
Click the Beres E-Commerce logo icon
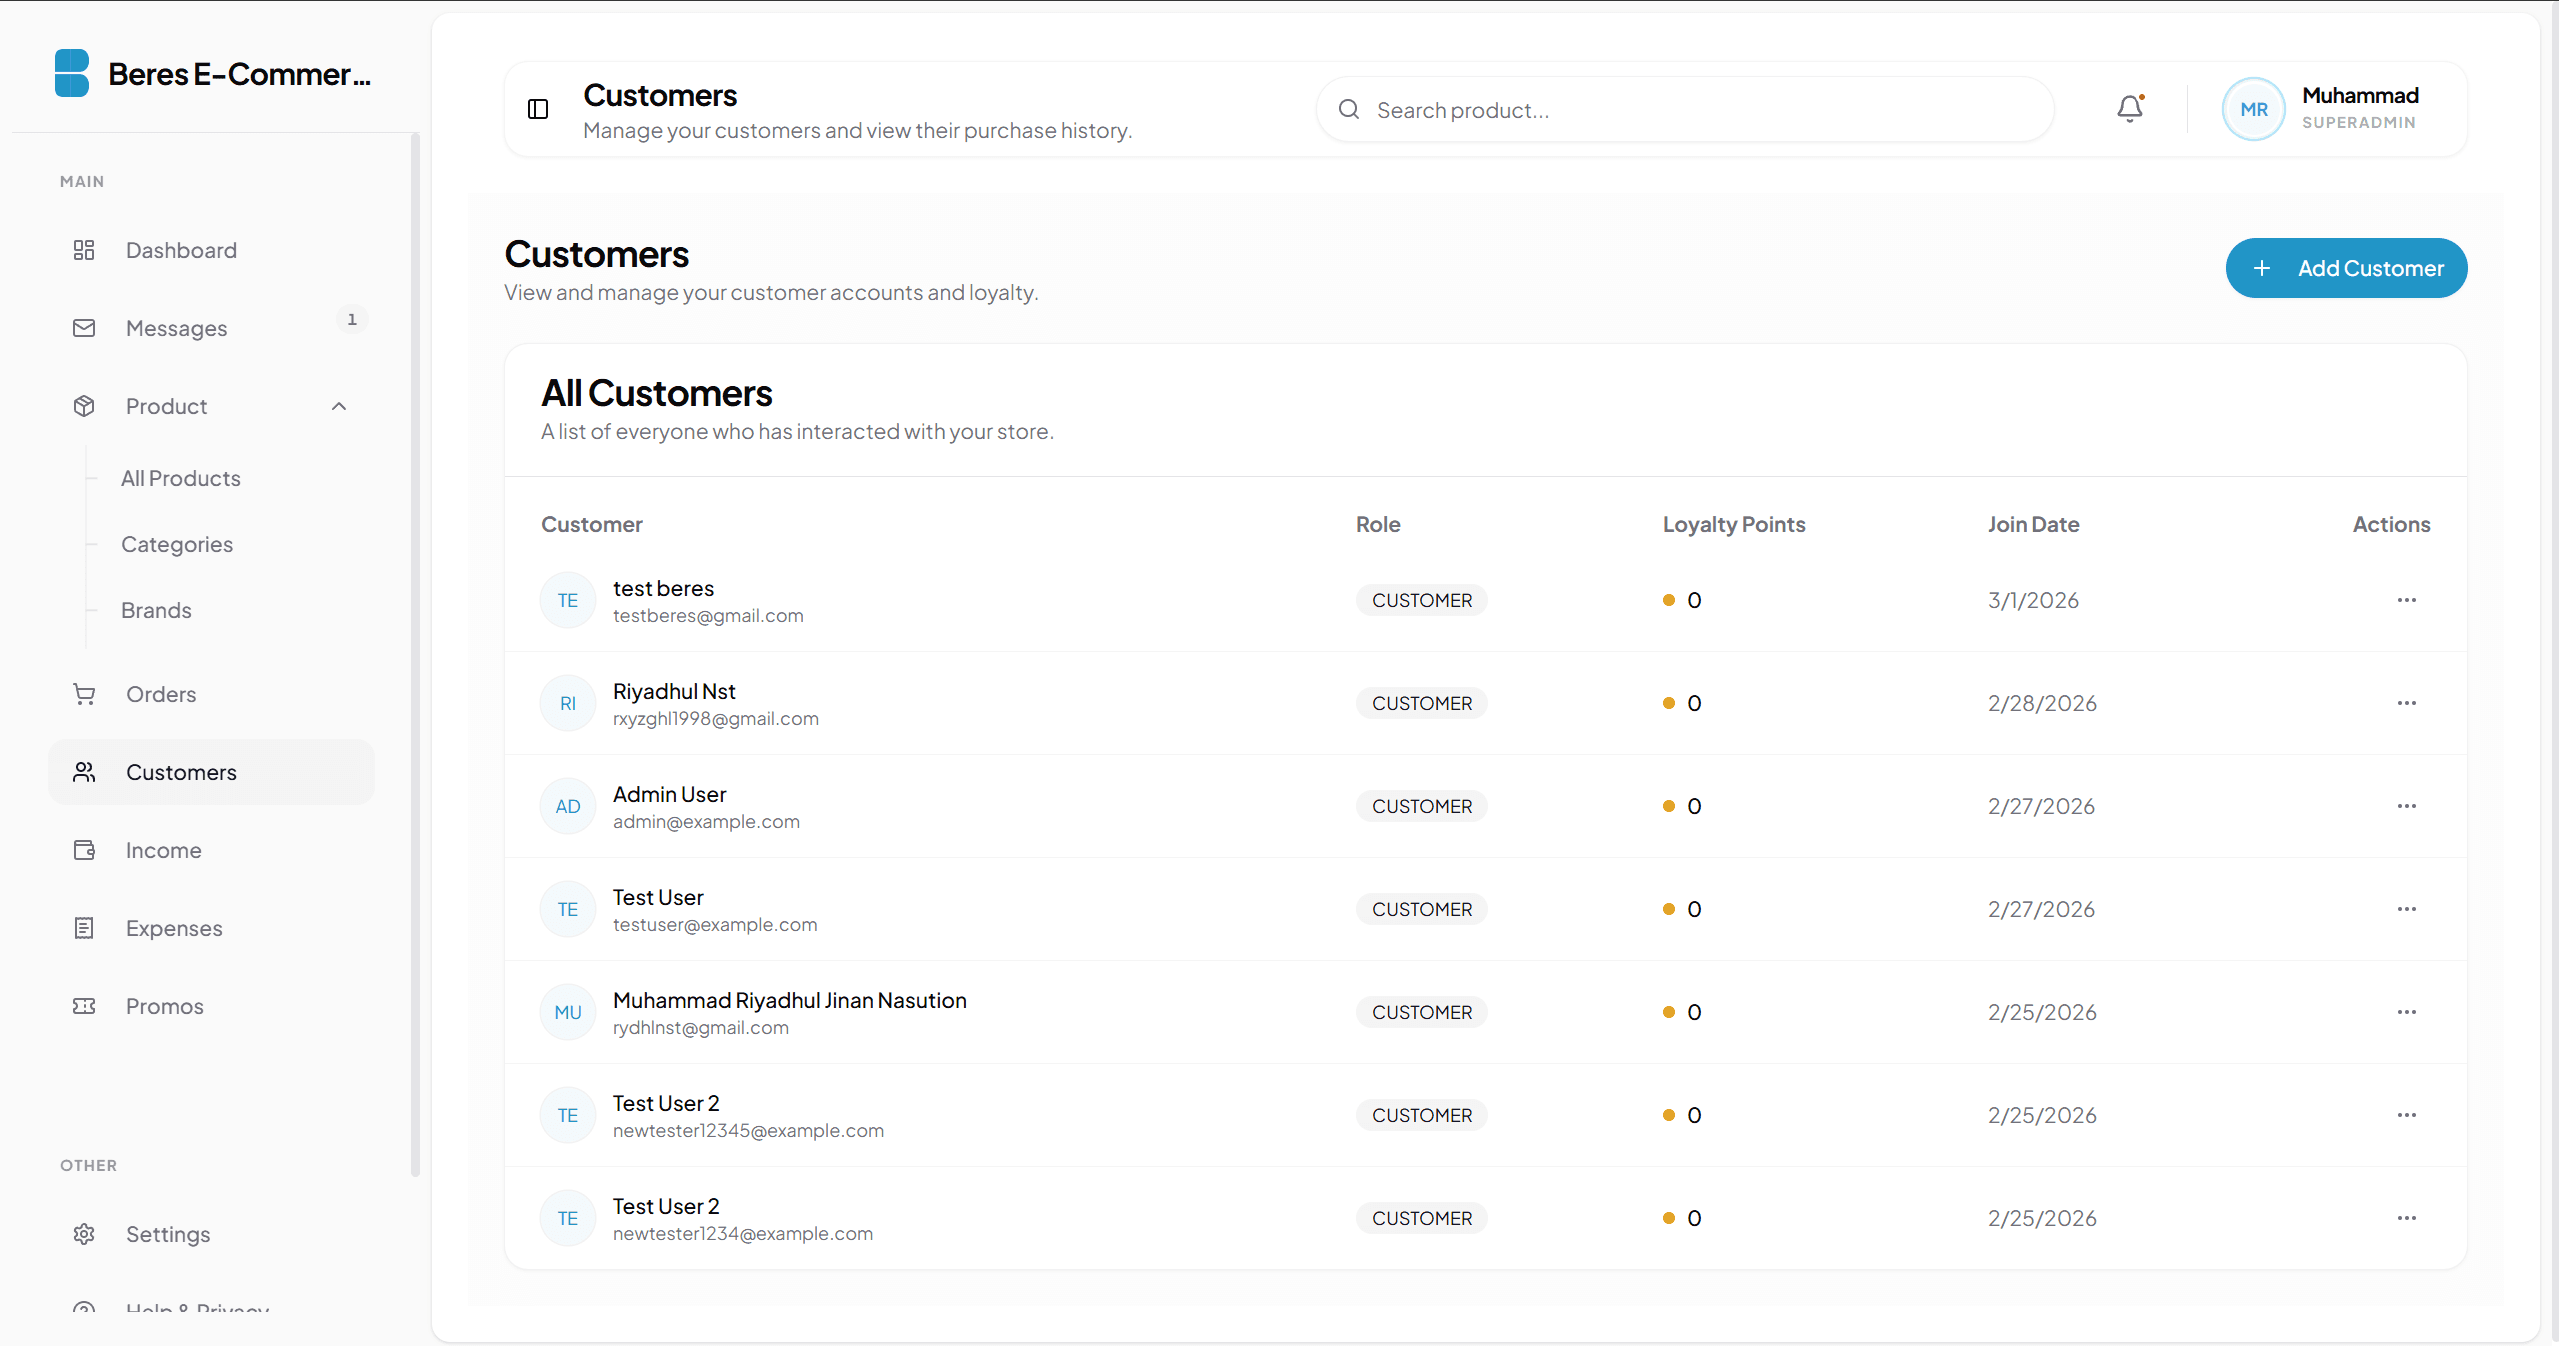(72, 73)
